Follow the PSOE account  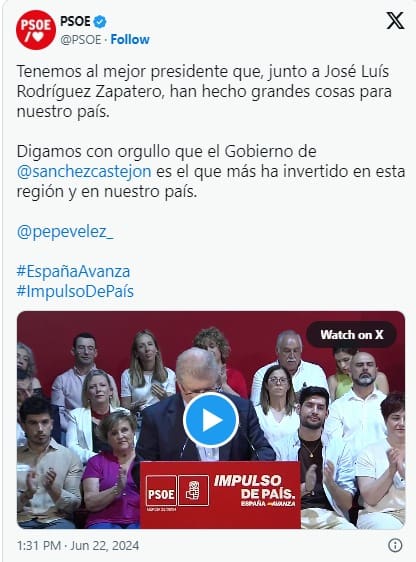(130, 39)
